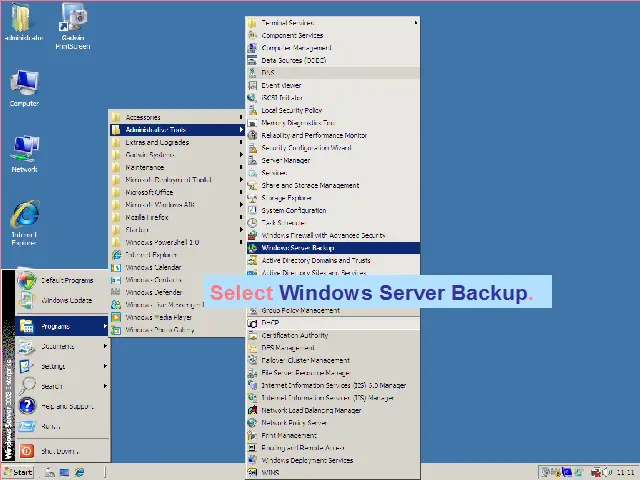
Task: Click Security Configuration Wizard icon
Action: click(253, 148)
